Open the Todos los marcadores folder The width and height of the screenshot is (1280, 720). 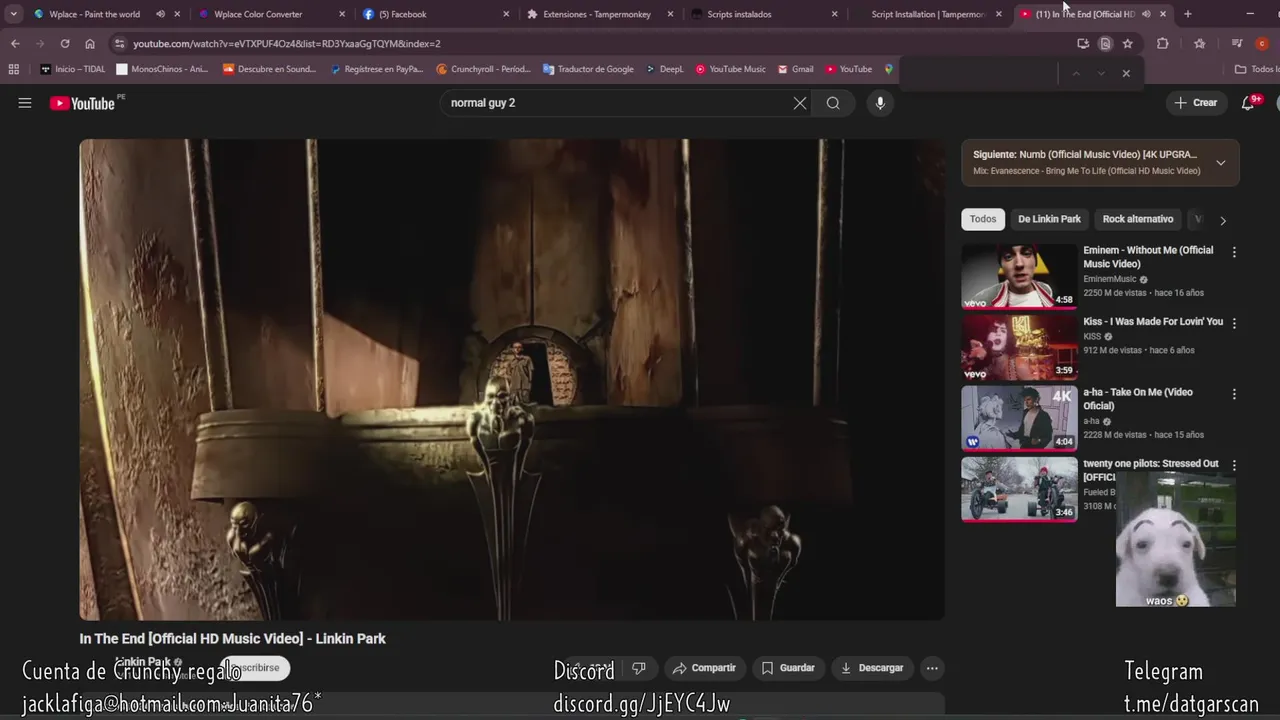click(1257, 69)
